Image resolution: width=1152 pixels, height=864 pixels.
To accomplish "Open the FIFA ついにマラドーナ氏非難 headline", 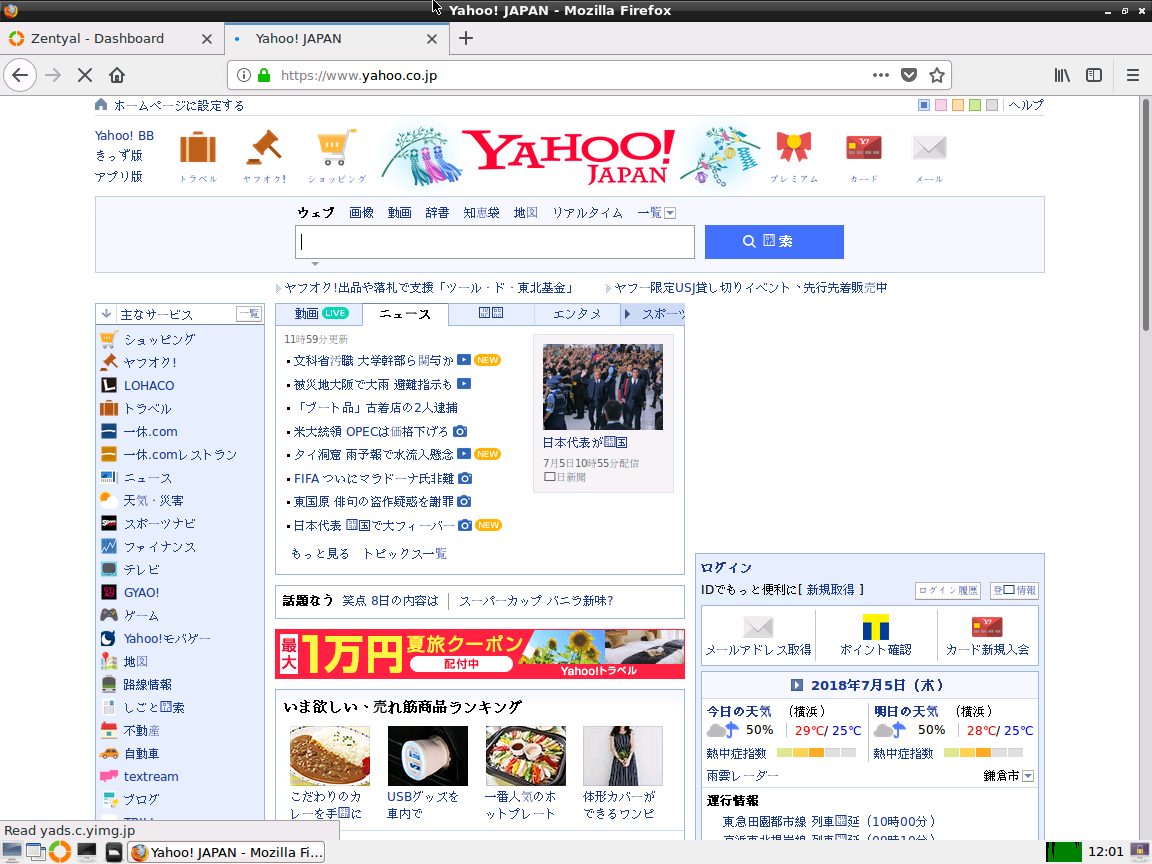I will click(374, 478).
